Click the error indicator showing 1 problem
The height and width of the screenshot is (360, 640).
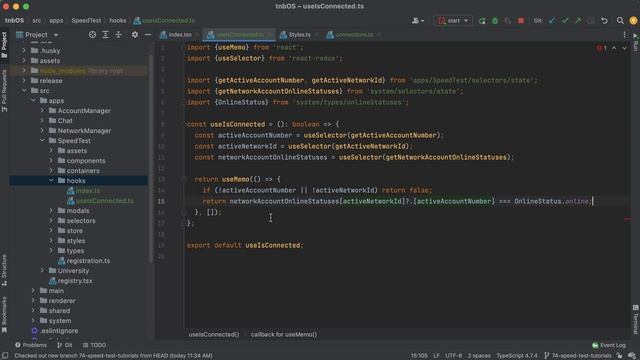[602, 48]
